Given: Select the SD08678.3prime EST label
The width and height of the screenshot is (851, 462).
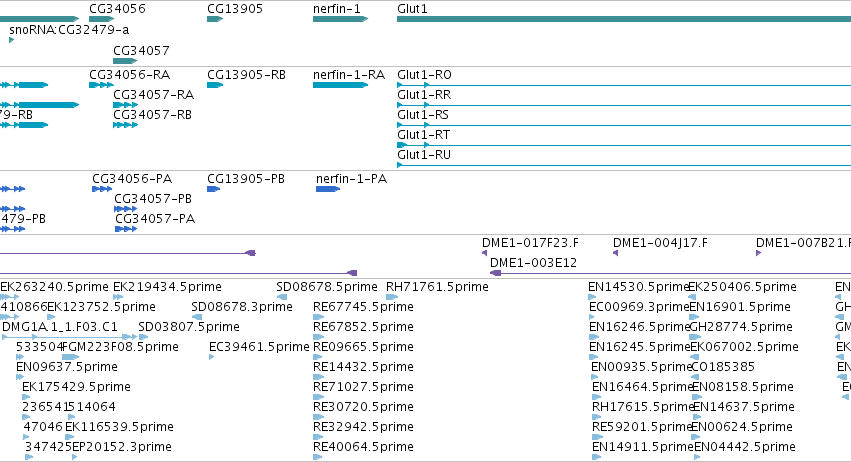Looking at the screenshot, I should pyautogui.click(x=242, y=307).
